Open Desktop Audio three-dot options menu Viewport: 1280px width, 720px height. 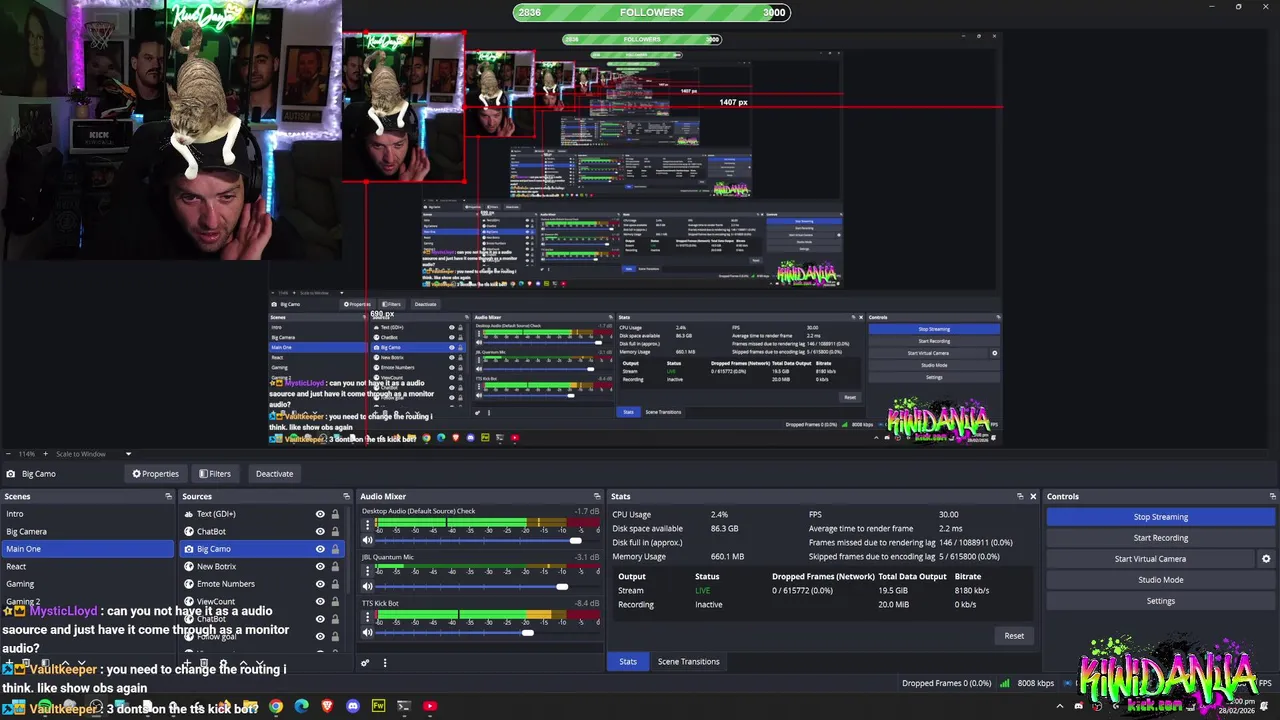[367, 524]
